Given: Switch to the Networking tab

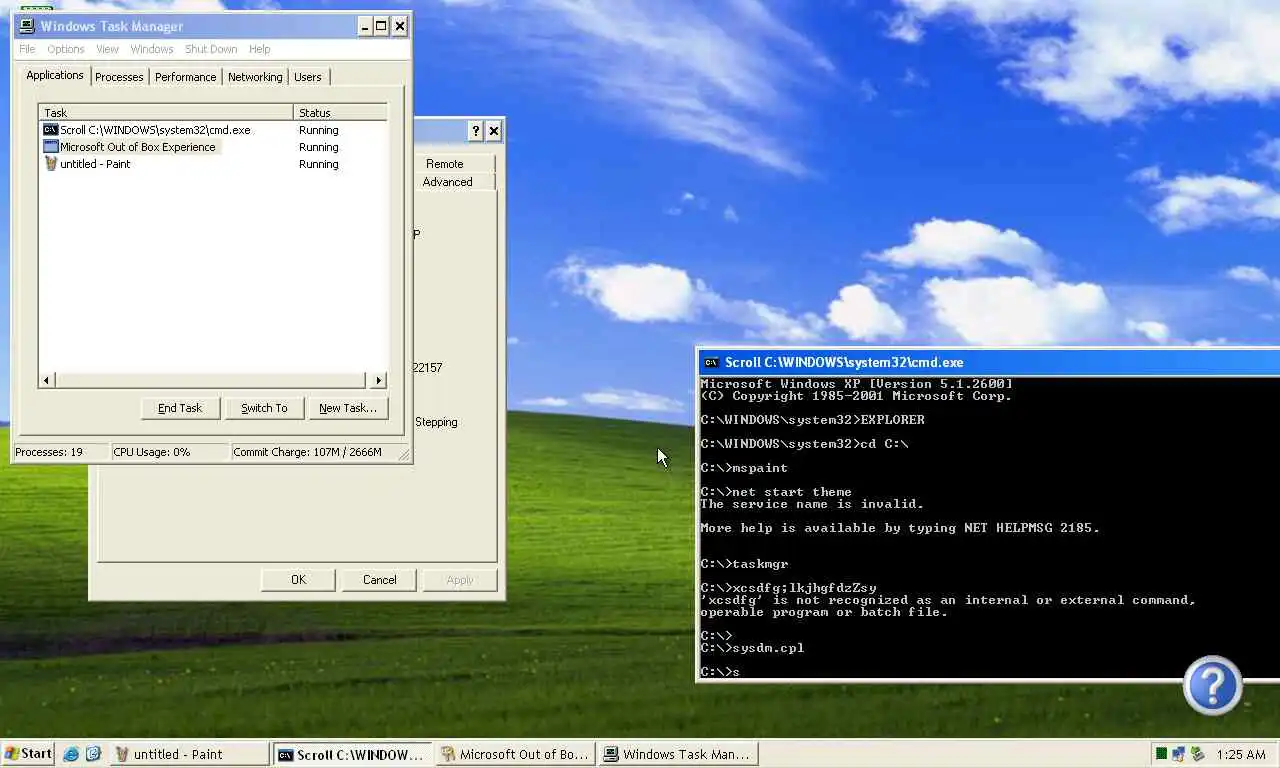Looking at the screenshot, I should 255,77.
